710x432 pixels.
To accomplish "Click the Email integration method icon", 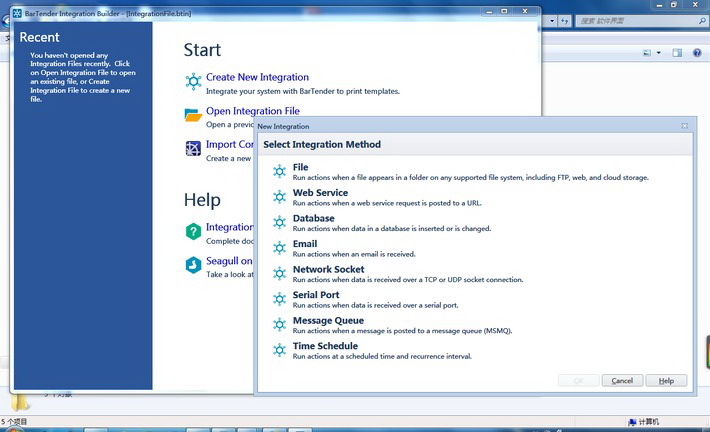I will point(279,248).
